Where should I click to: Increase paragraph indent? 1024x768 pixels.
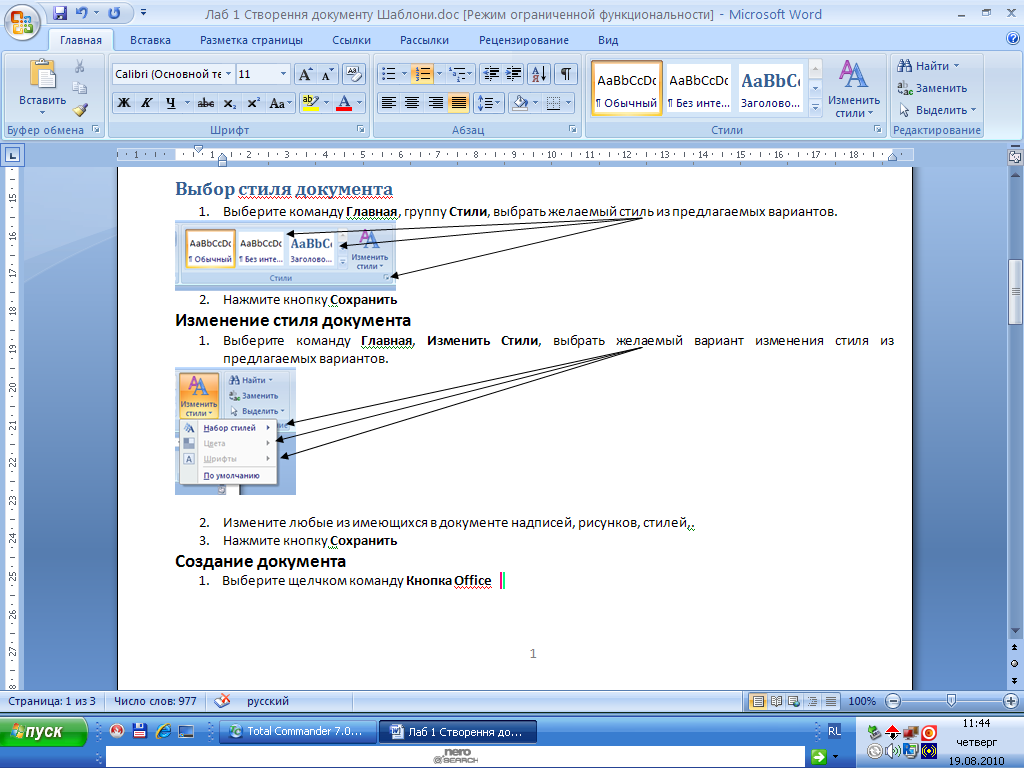514,74
